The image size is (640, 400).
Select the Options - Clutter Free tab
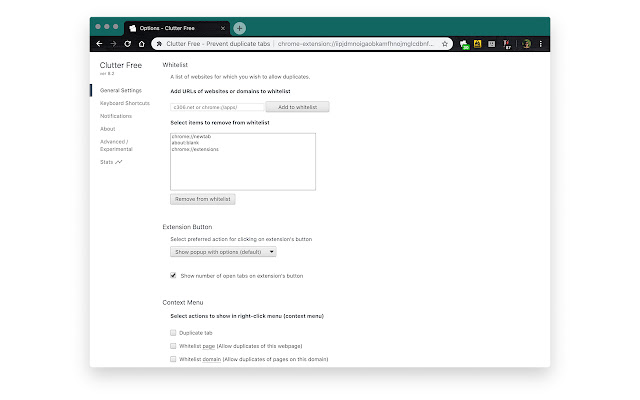point(177,28)
